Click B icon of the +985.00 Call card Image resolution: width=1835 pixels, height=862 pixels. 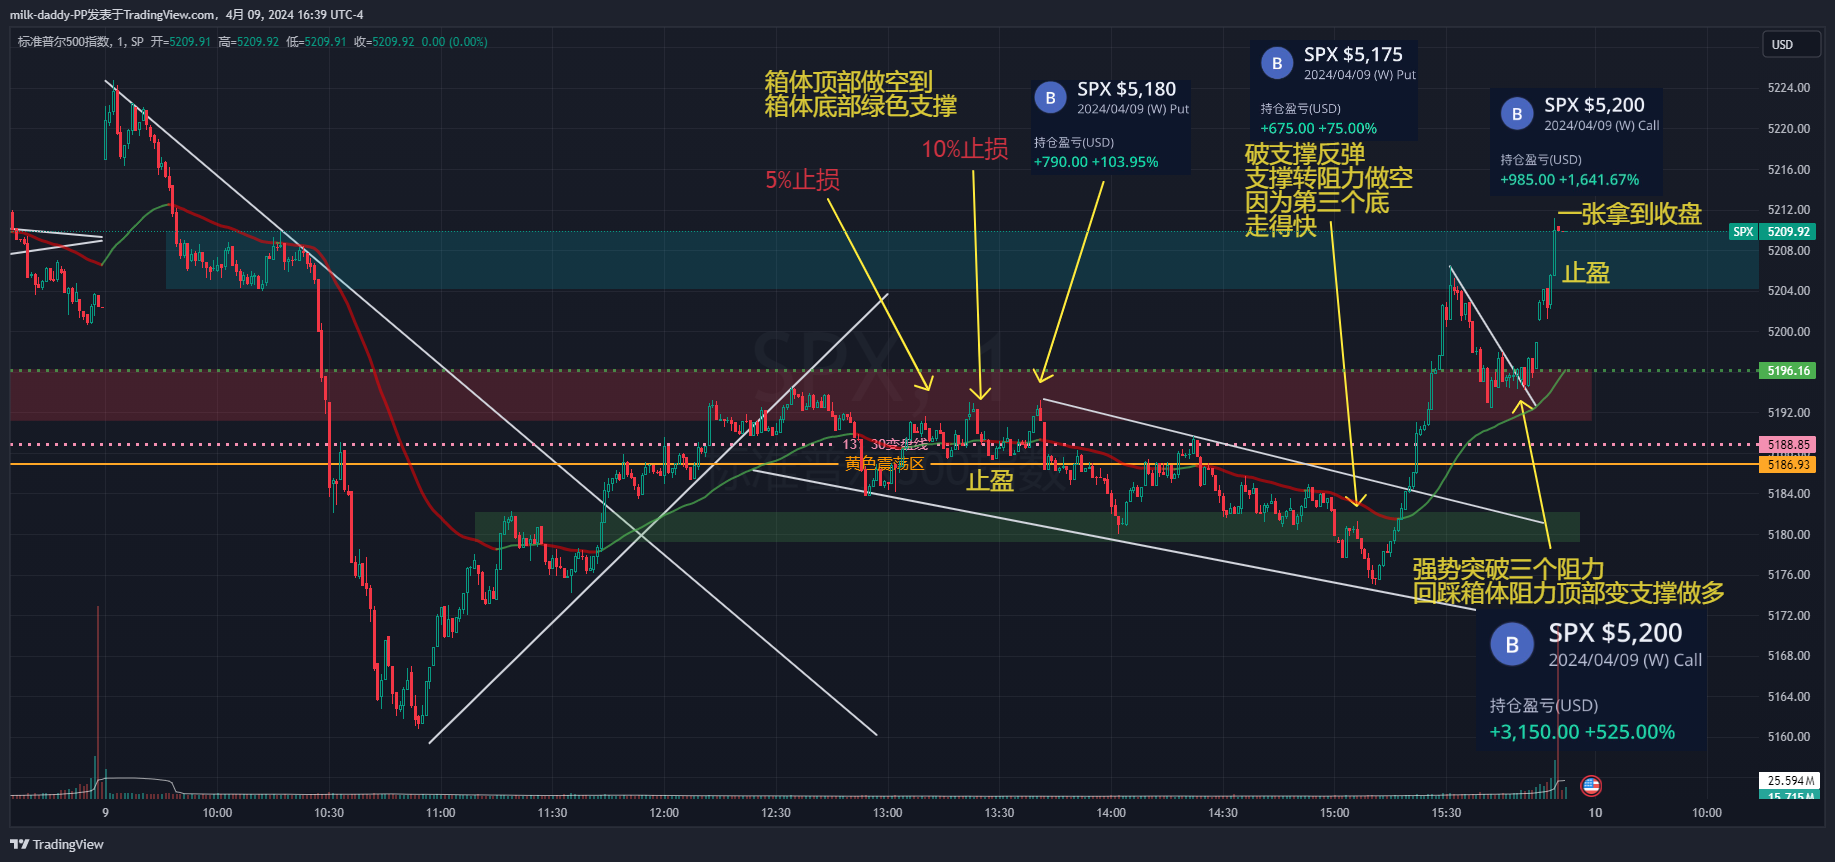click(x=1517, y=114)
